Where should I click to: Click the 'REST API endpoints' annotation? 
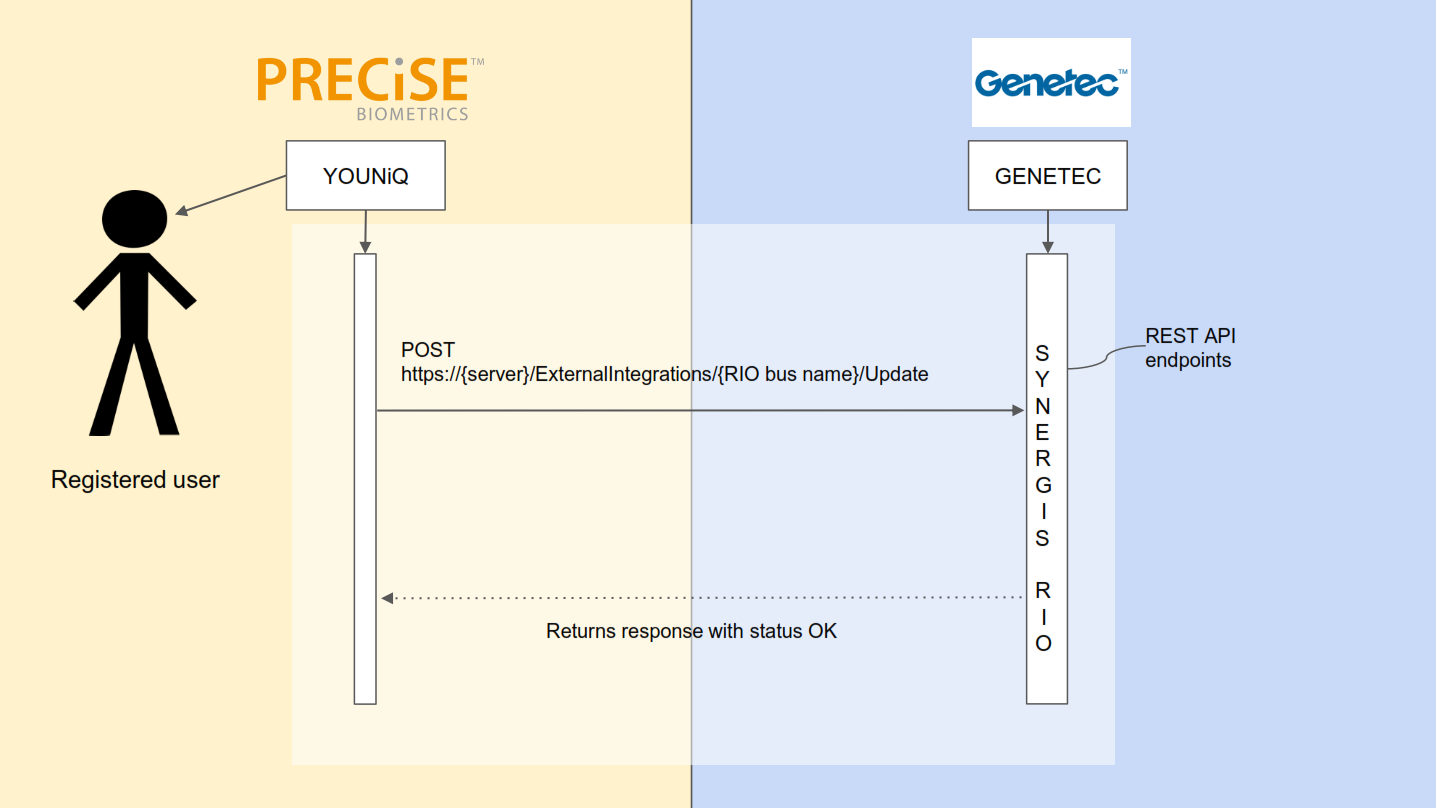click(x=1190, y=348)
